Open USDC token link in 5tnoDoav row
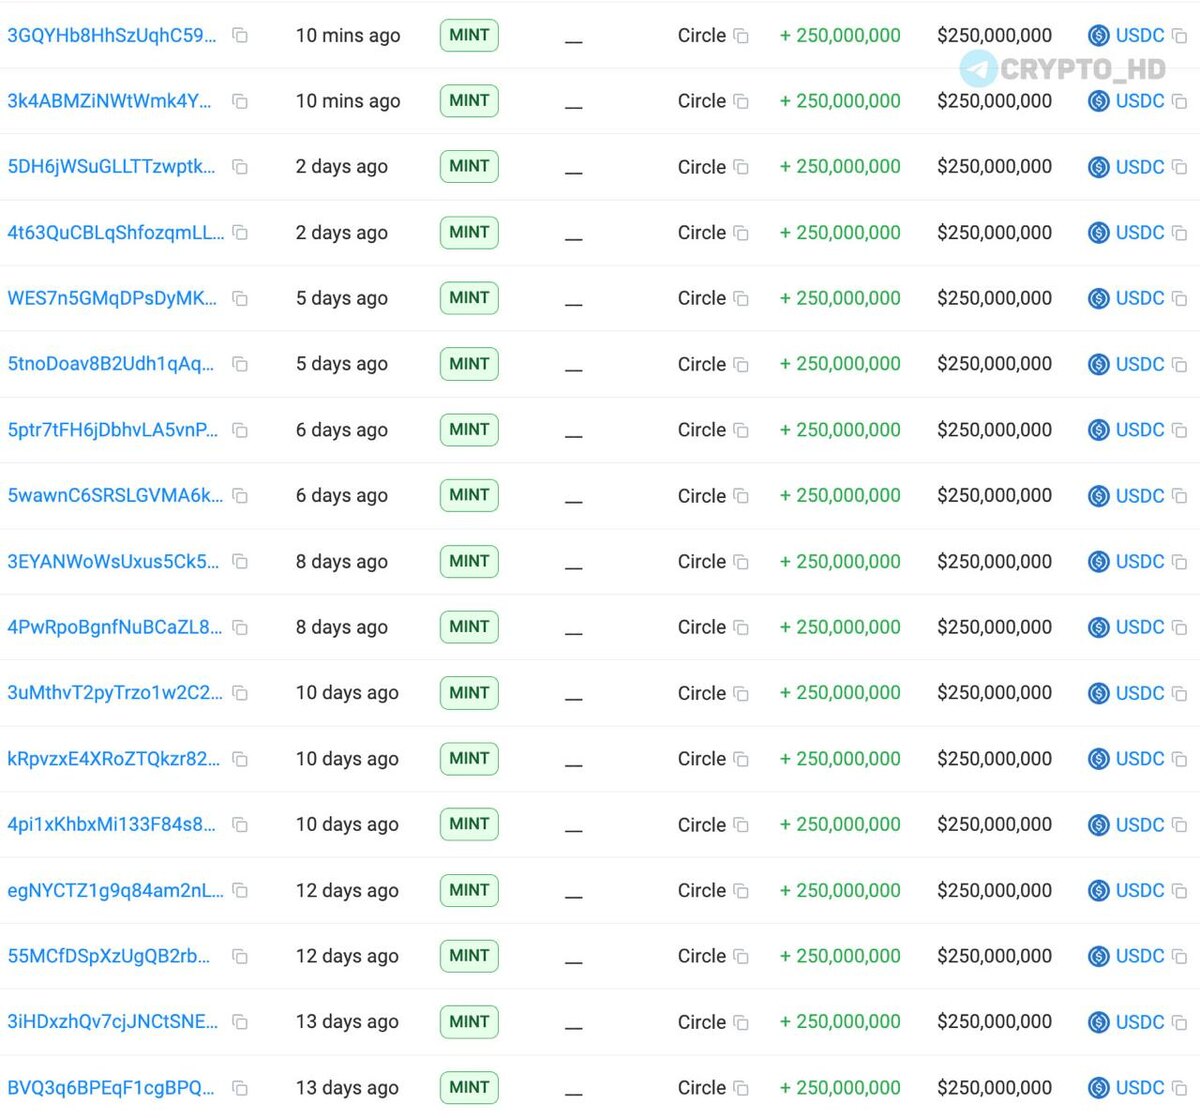Screen dimensions: 1200x1118 1139,364
